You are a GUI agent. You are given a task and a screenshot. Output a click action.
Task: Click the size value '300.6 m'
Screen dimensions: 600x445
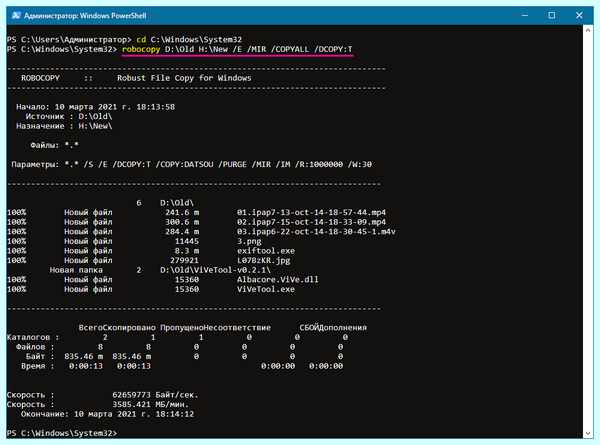(182, 222)
